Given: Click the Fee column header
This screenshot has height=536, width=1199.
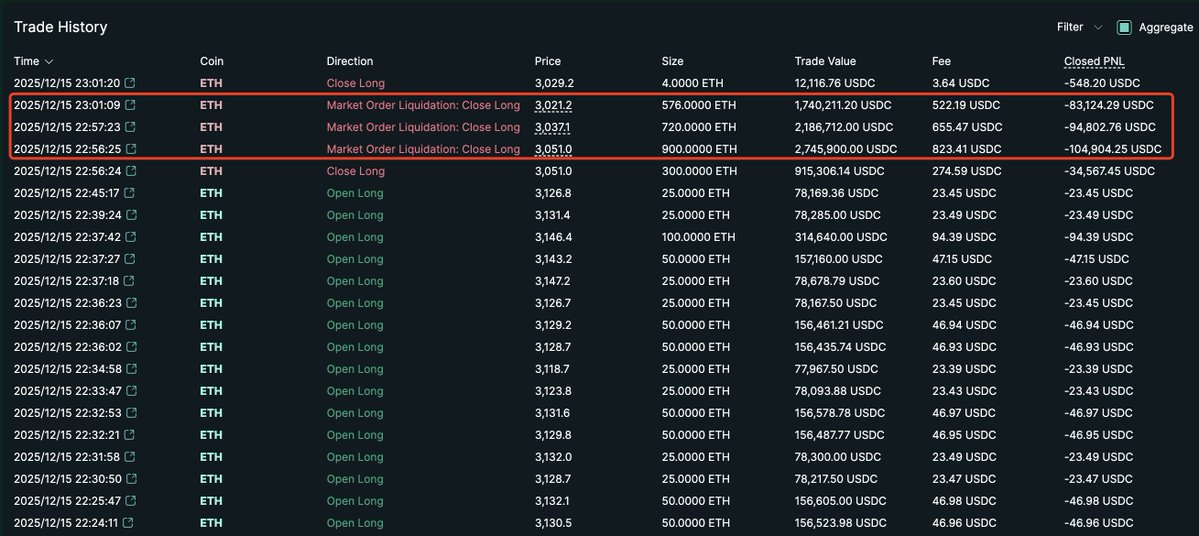Looking at the screenshot, I should tap(941, 62).
